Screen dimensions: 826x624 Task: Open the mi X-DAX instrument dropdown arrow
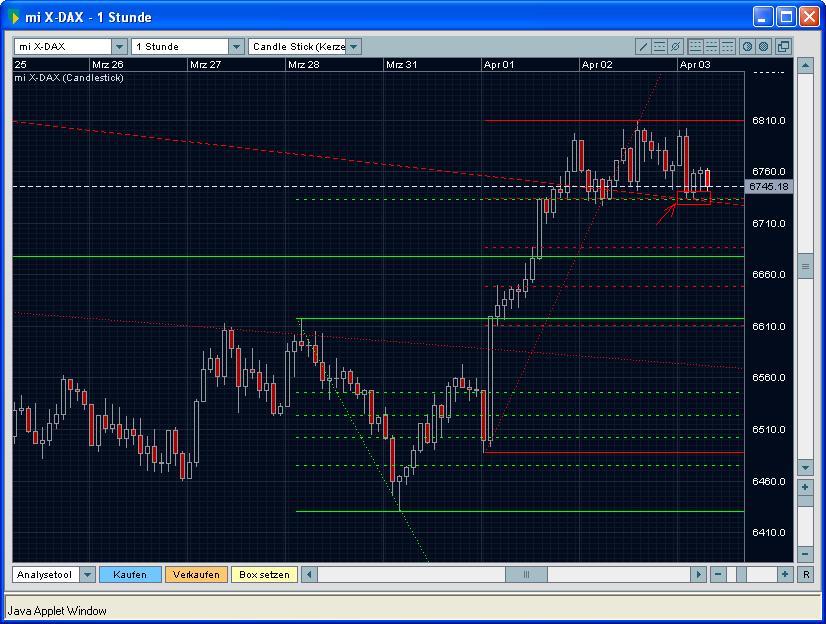click(120, 46)
